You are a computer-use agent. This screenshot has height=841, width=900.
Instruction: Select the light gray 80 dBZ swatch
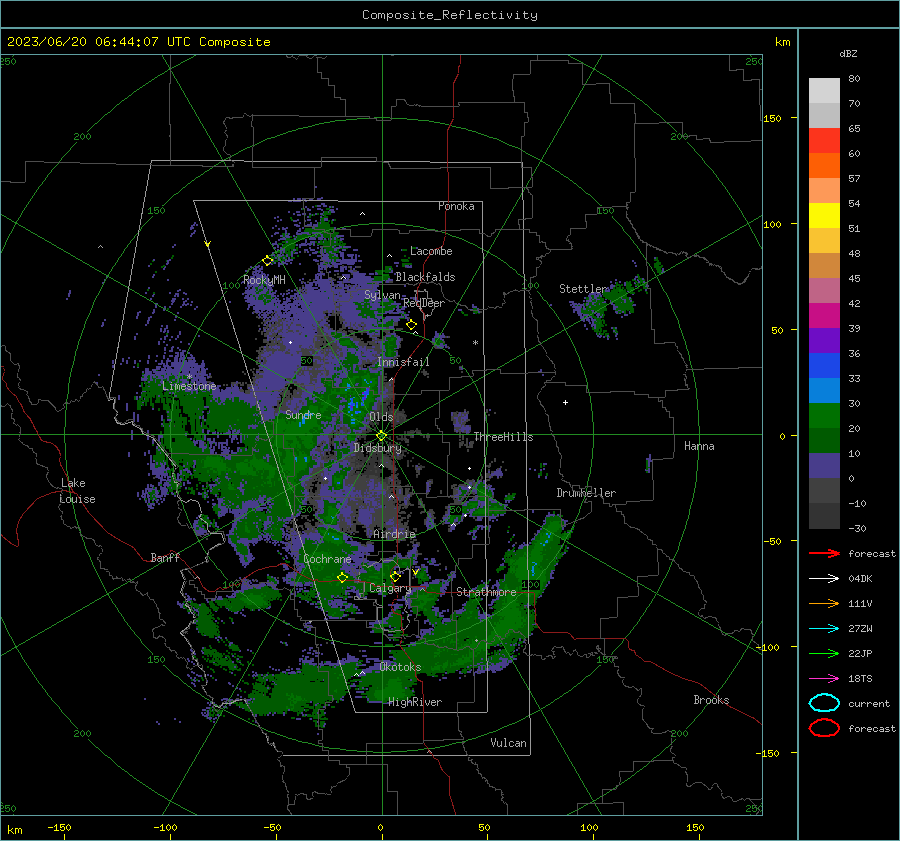824,90
